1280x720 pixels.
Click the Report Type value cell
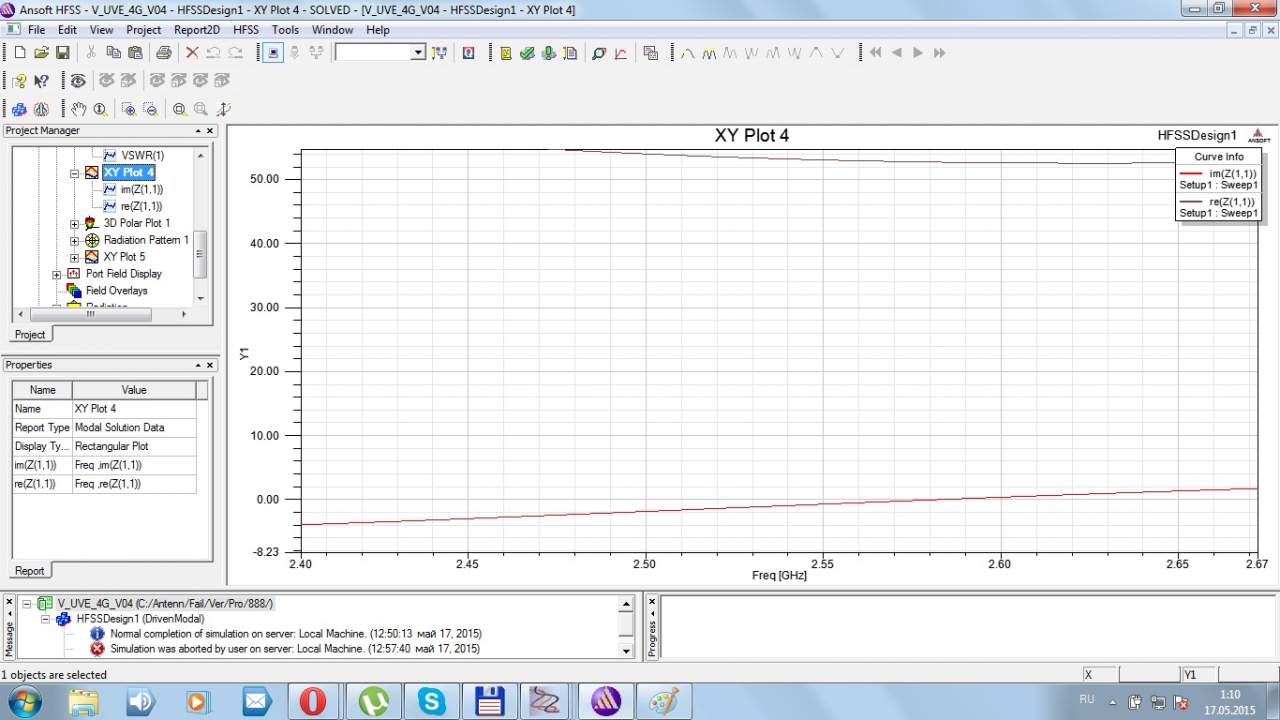point(134,427)
